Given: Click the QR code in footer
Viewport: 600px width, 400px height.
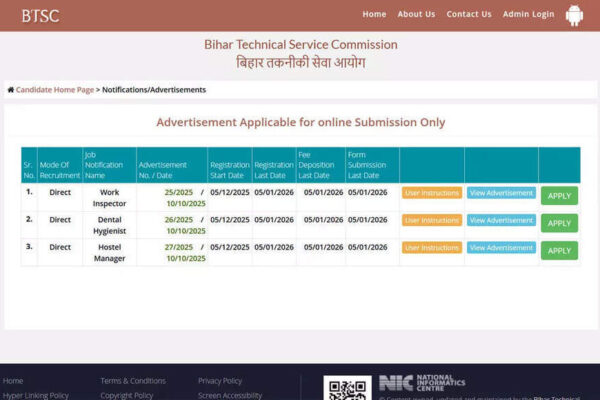Looking at the screenshot, I should pos(347,388).
